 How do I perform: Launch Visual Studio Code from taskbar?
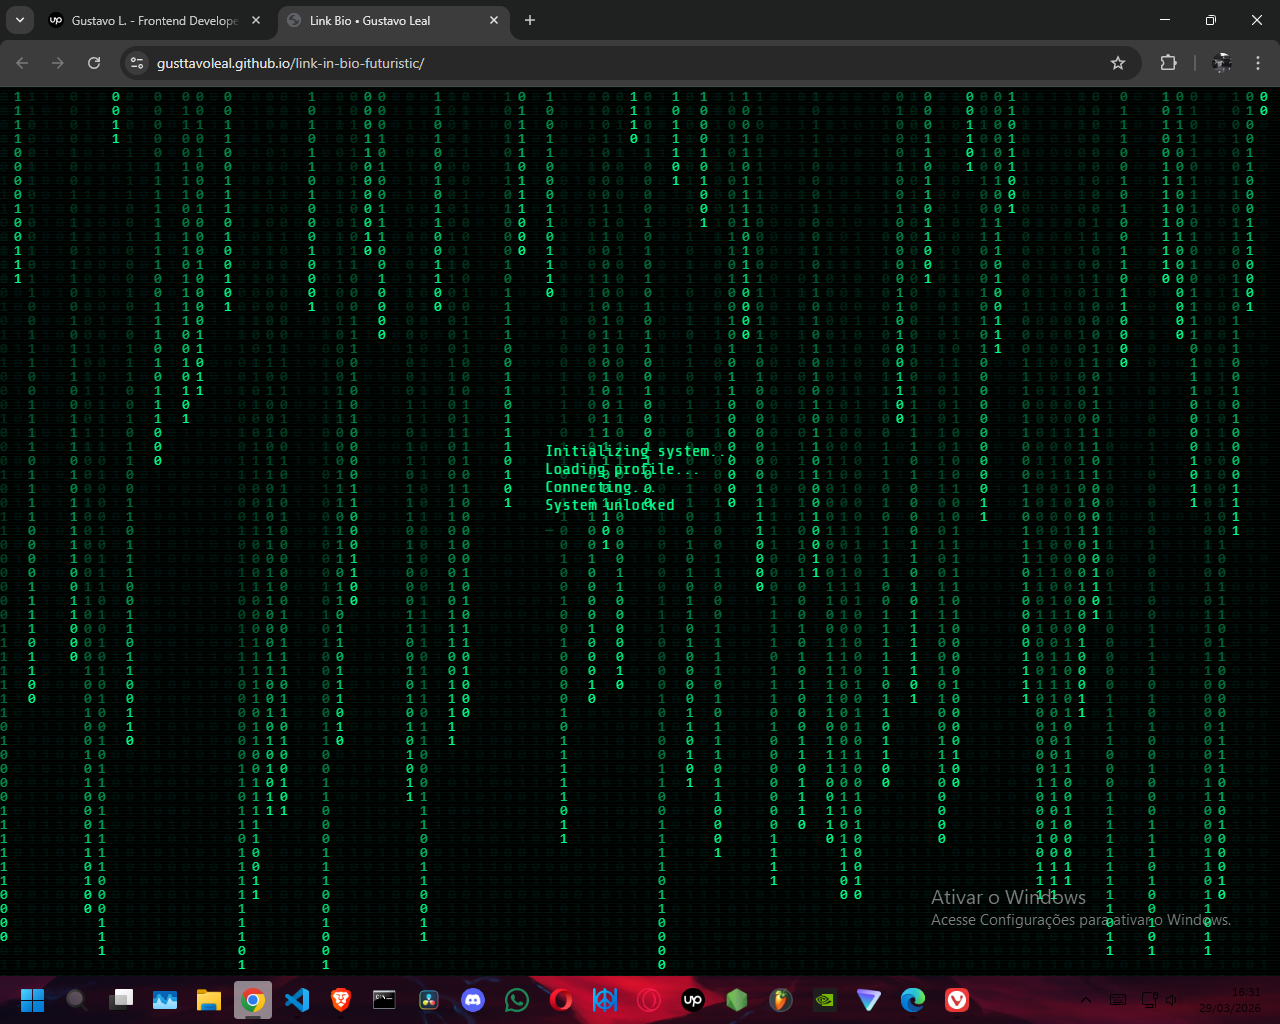click(297, 999)
